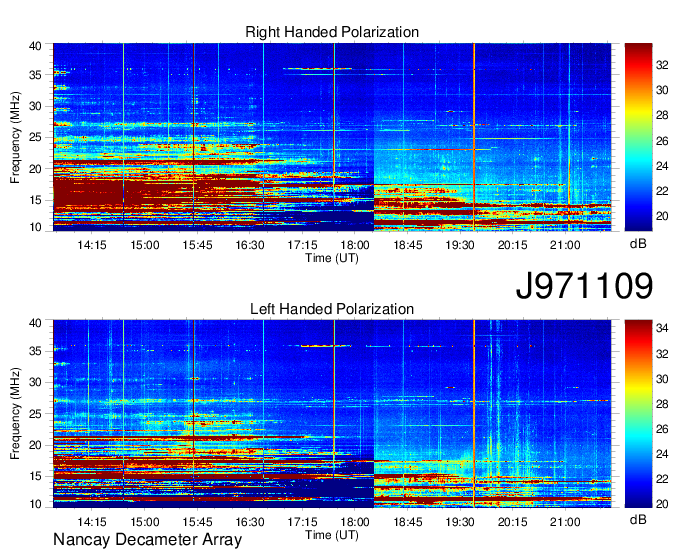
Task: Click the 21:00 time tick on the right-handed plot
Action: 565,245
